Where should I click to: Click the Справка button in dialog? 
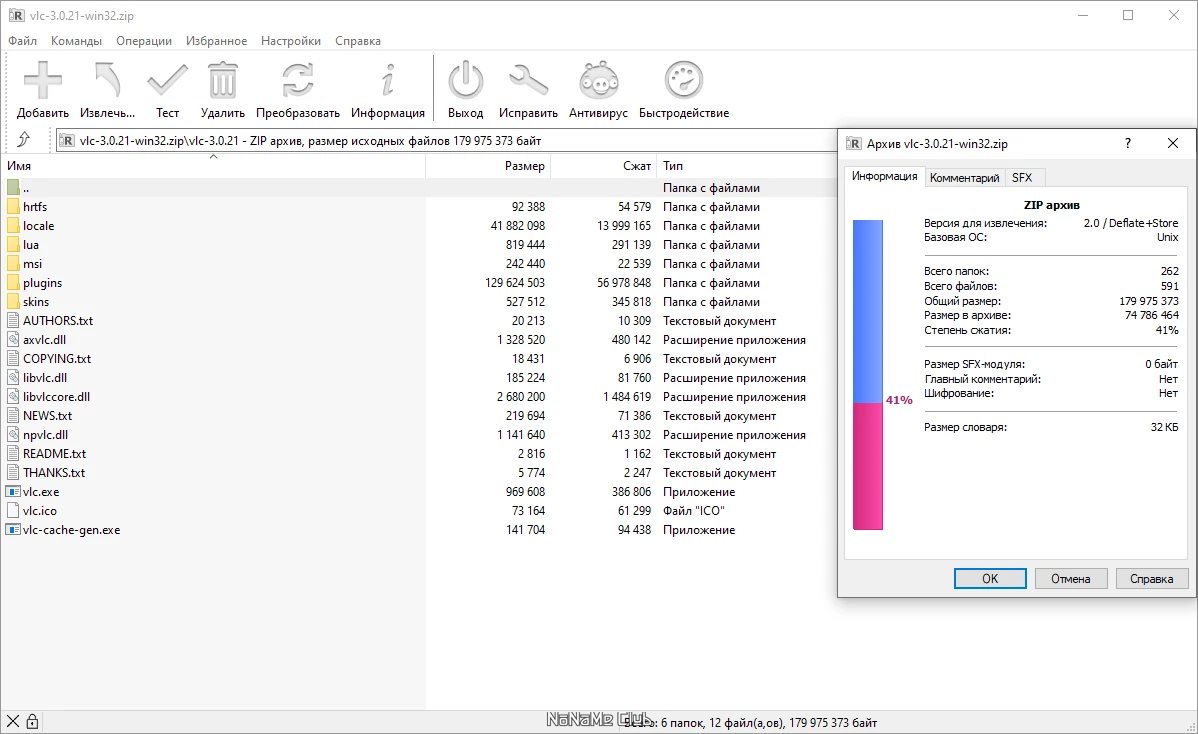[1151, 578]
